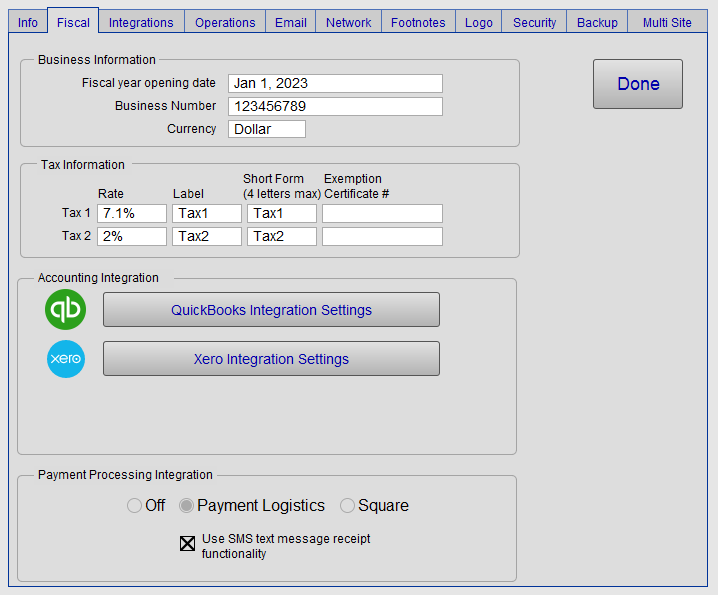
Task: Click the QuickBooks logo icon
Action: (x=66, y=310)
